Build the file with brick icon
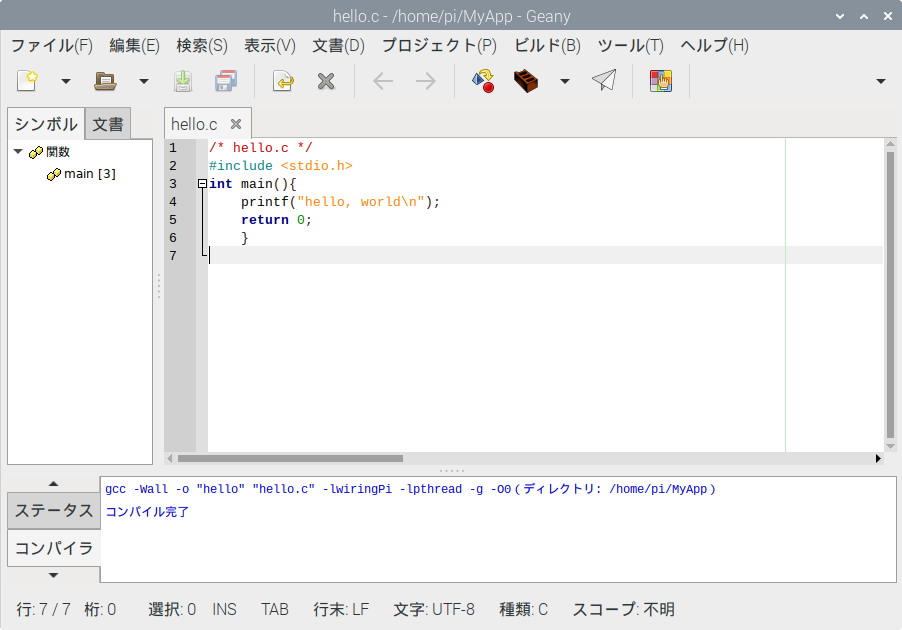 [526, 81]
